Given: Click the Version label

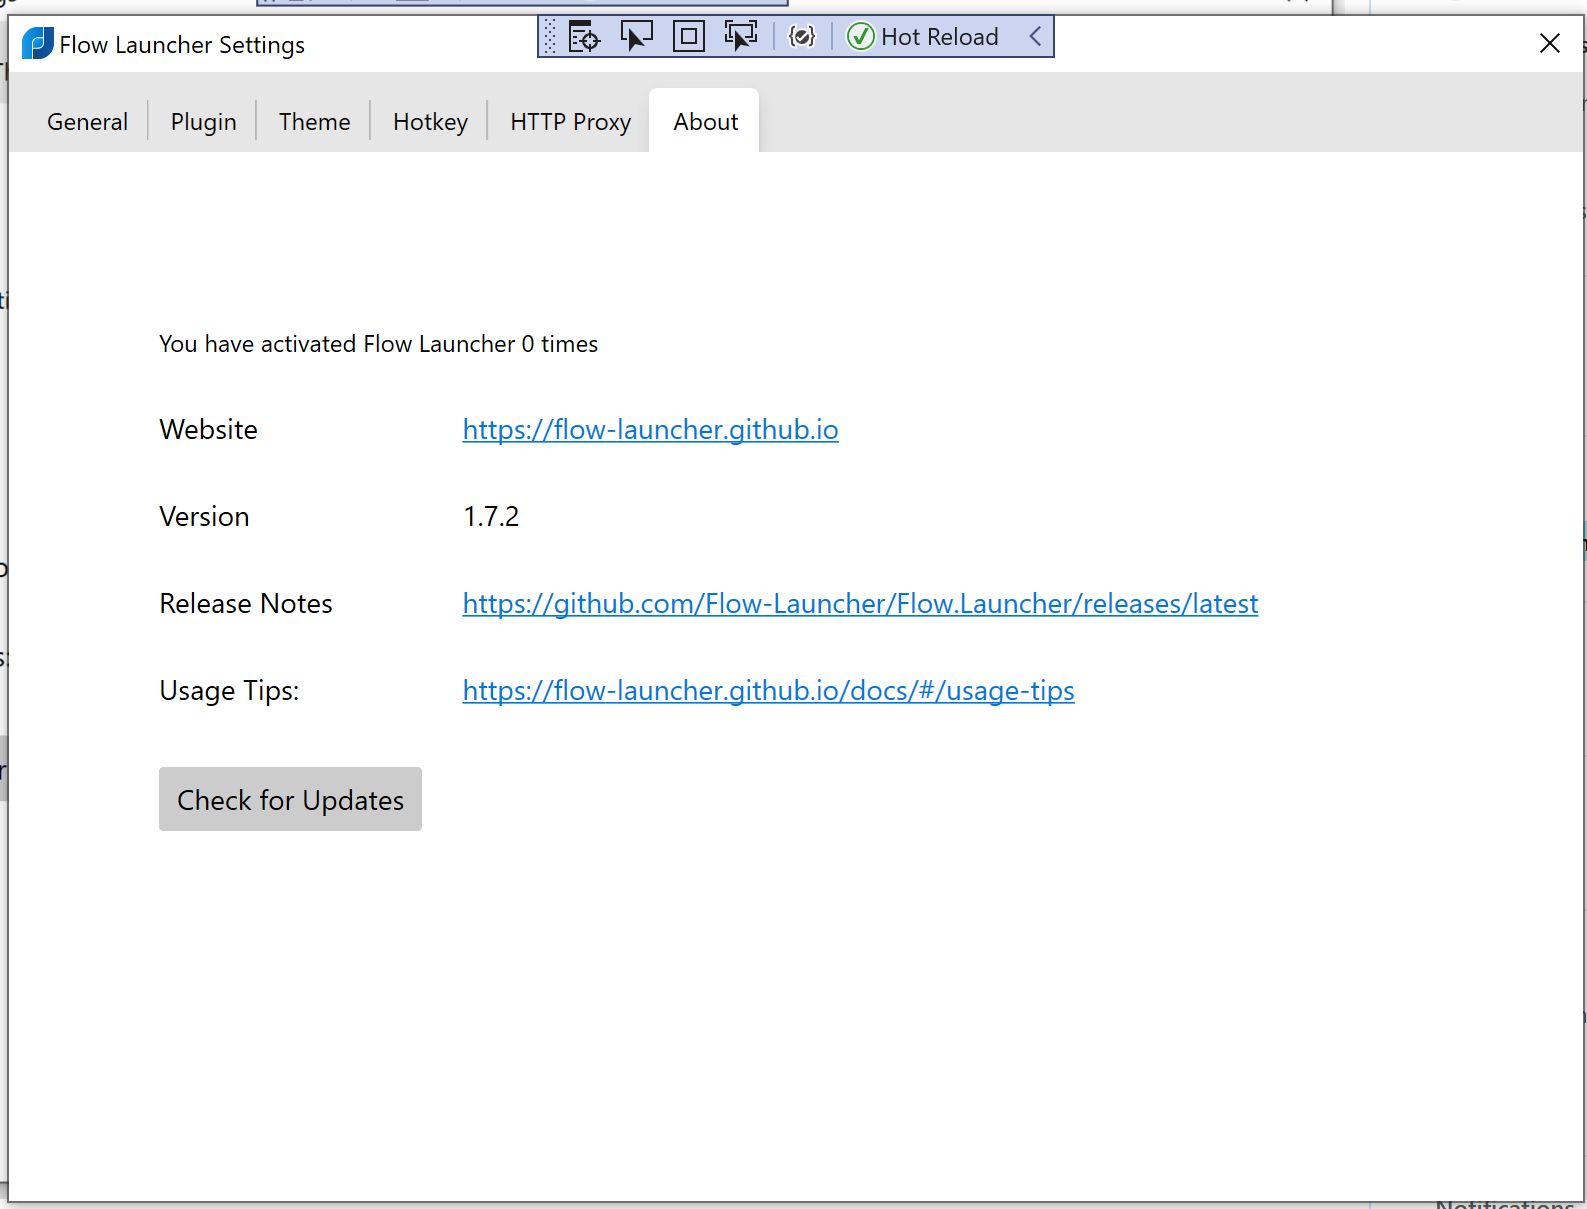Looking at the screenshot, I should tap(204, 517).
